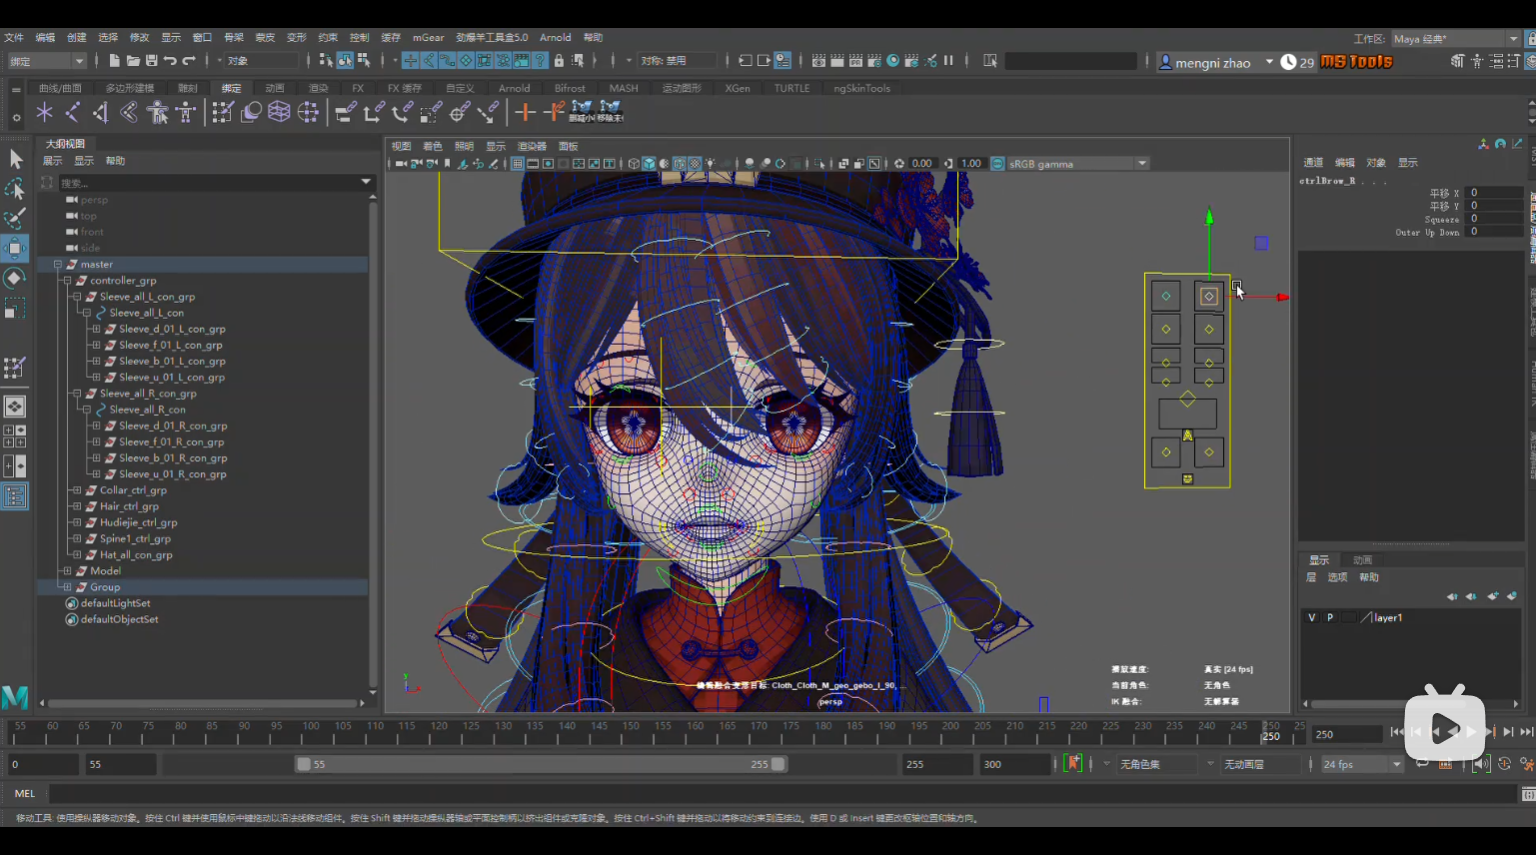Open the mengni zhao account dropdown
Viewport: 1536px width, 855px height.
1270,62
